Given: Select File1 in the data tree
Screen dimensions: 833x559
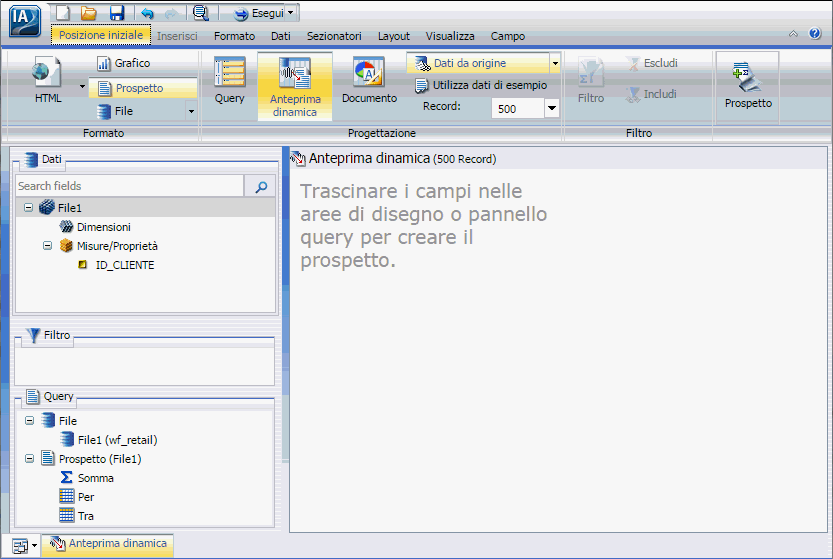Looking at the screenshot, I should [x=70, y=208].
